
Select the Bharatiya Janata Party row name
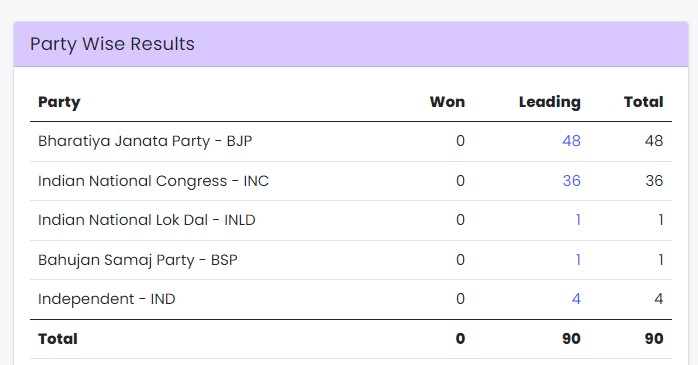point(145,141)
